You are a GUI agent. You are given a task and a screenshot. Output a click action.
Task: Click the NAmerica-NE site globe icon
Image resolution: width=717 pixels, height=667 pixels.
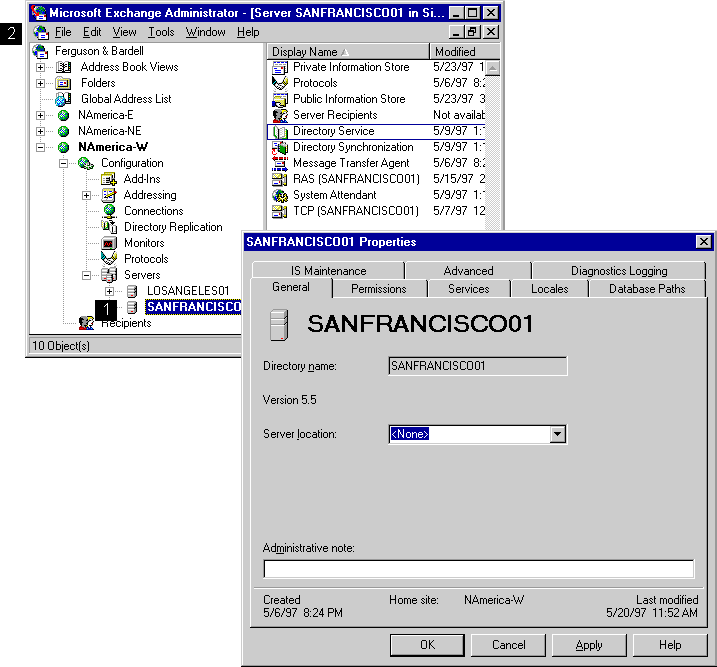coord(64,131)
